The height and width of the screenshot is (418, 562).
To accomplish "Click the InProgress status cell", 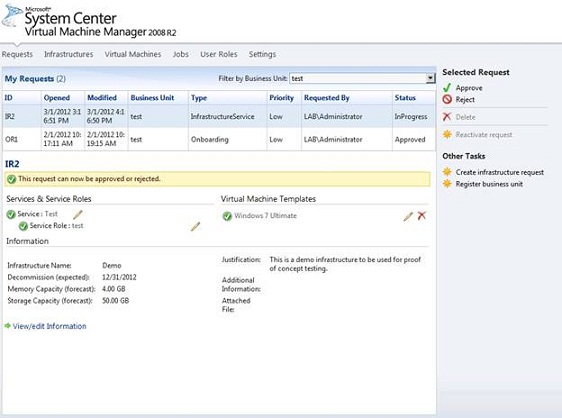I will point(411,117).
